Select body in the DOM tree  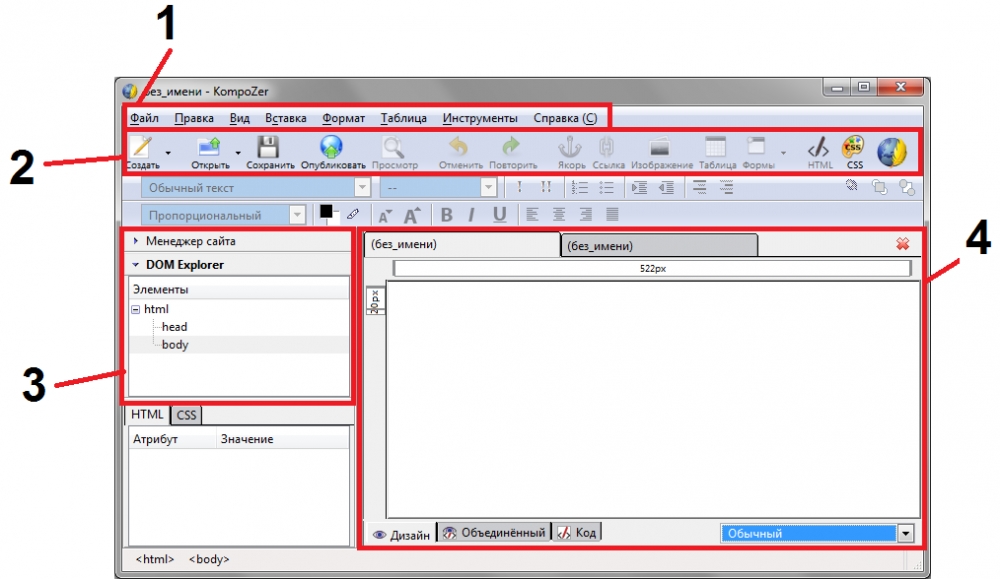[x=175, y=344]
